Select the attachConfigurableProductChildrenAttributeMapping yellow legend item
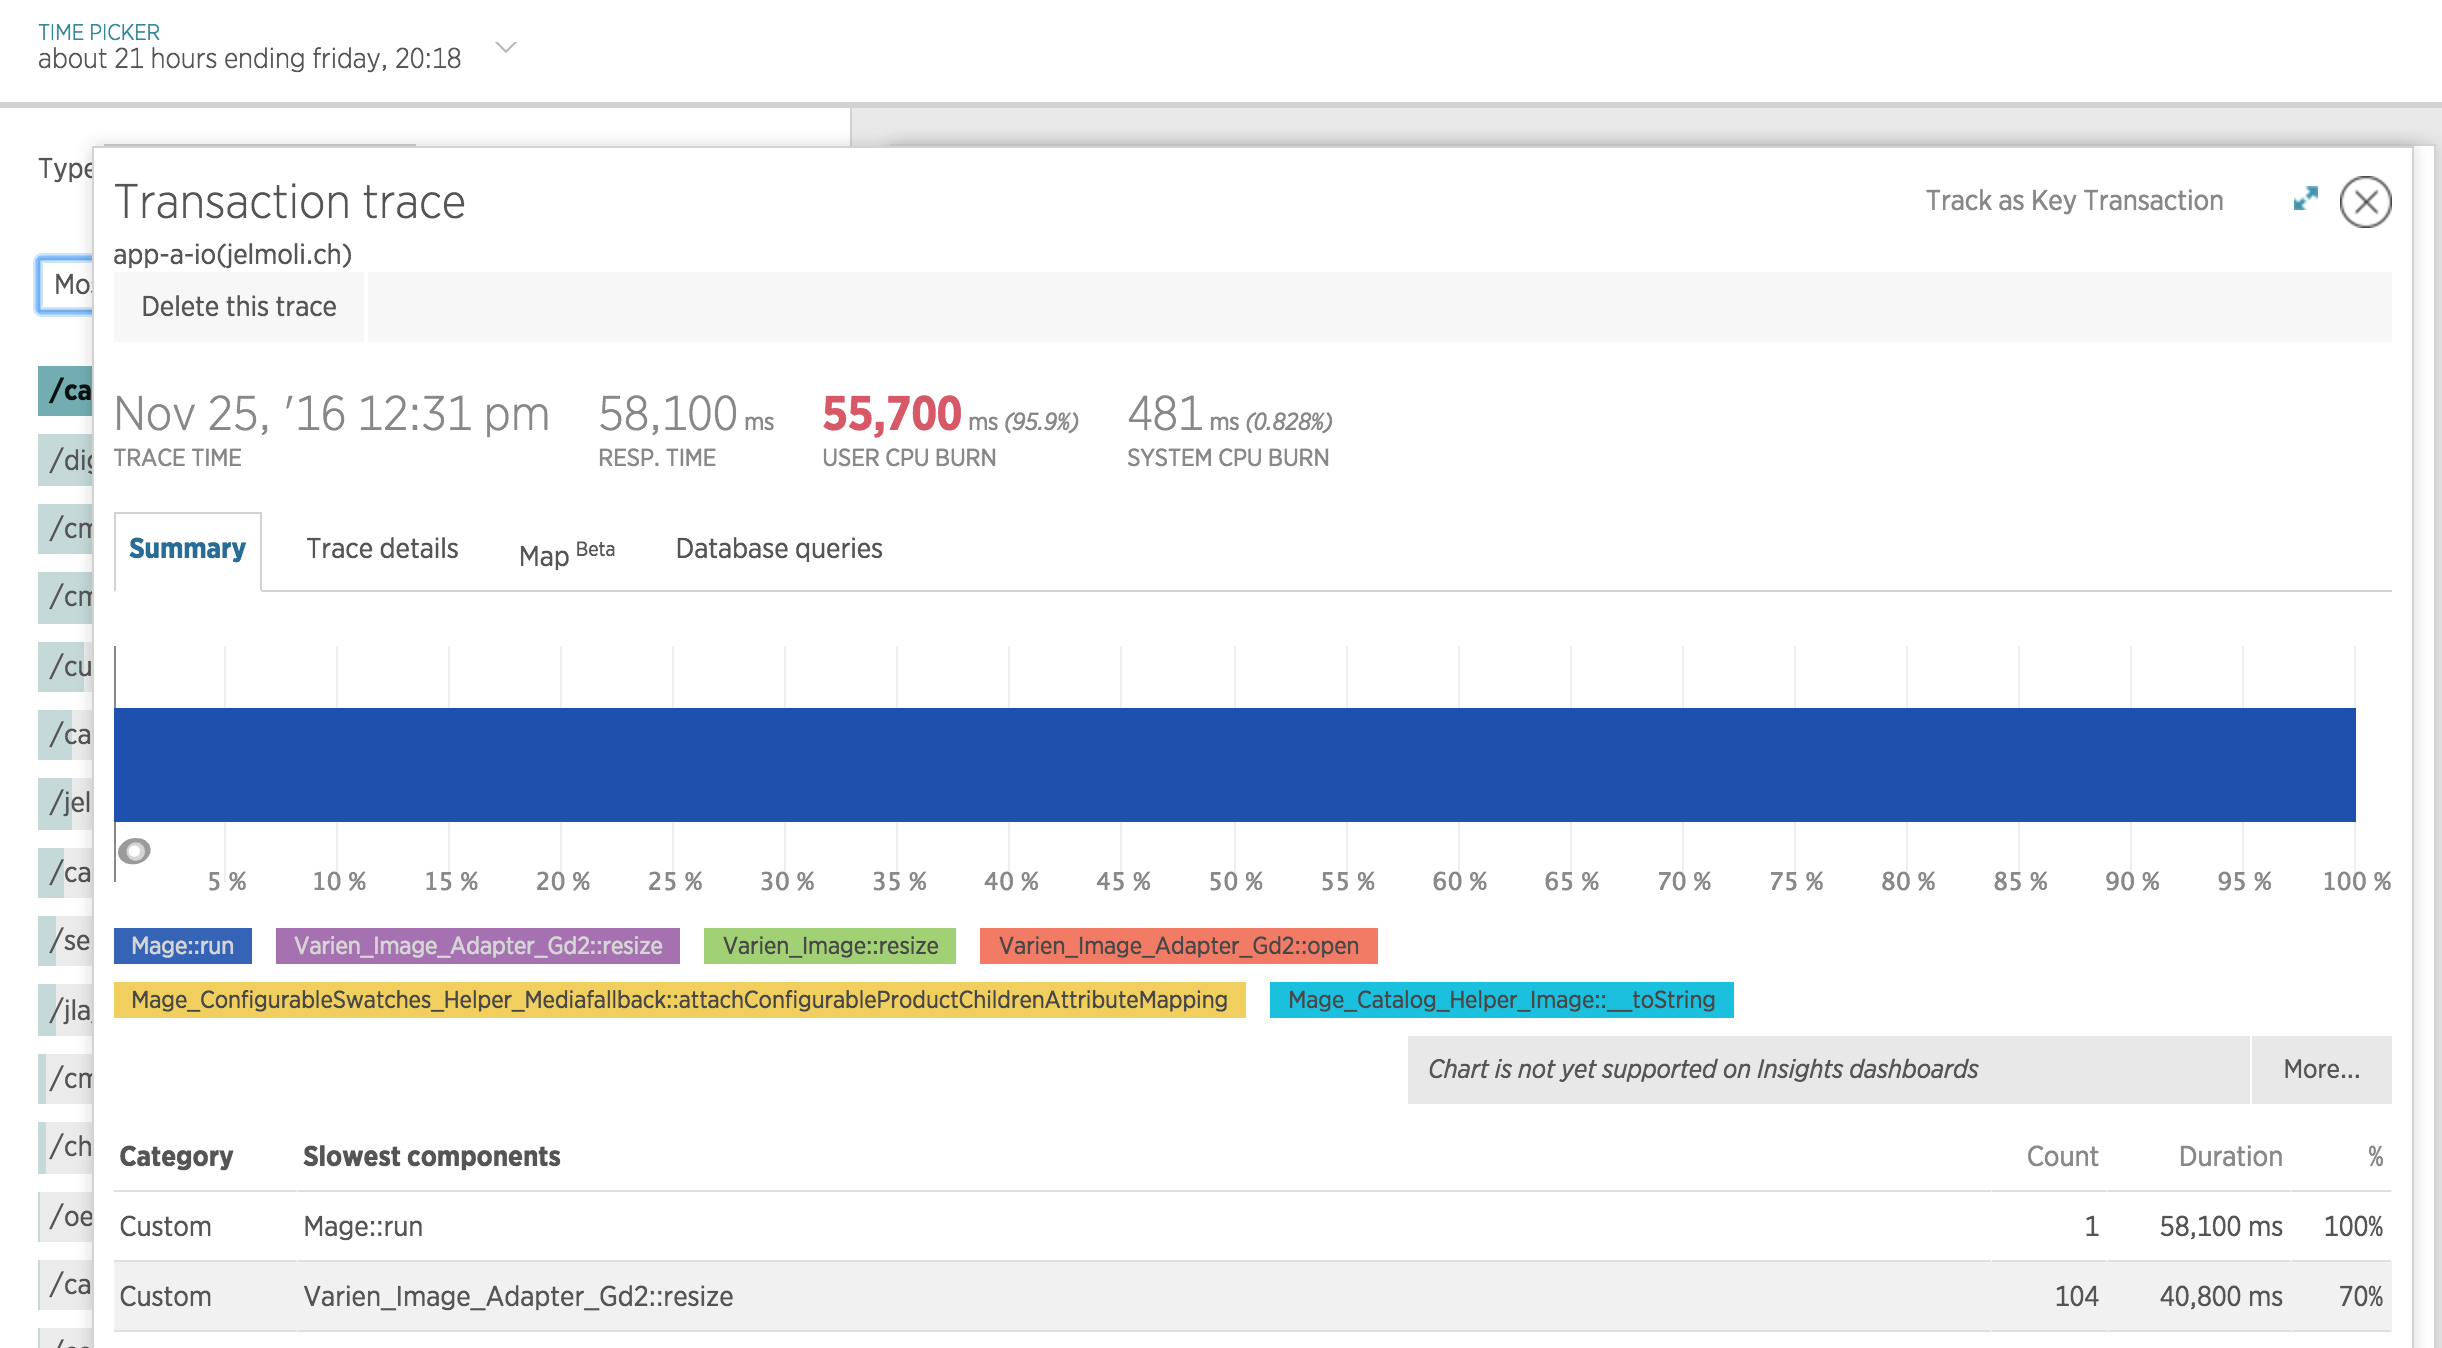This screenshot has width=2442, height=1348. coord(680,1000)
